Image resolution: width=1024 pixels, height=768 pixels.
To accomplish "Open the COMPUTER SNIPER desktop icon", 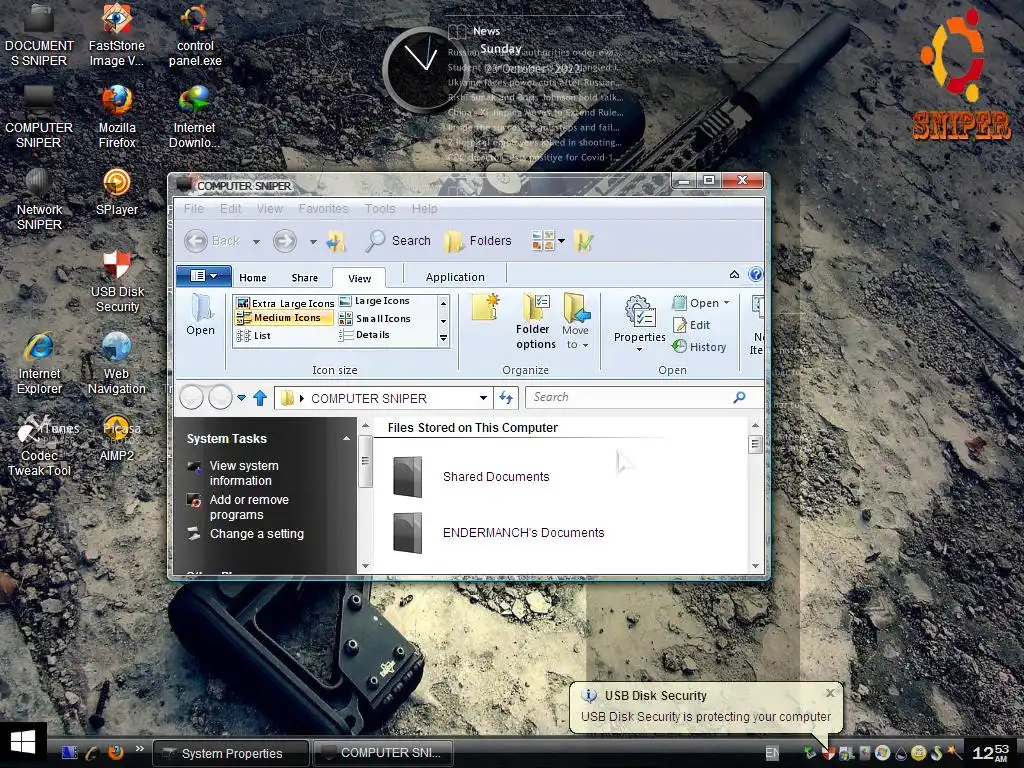I will coord(39,116).
